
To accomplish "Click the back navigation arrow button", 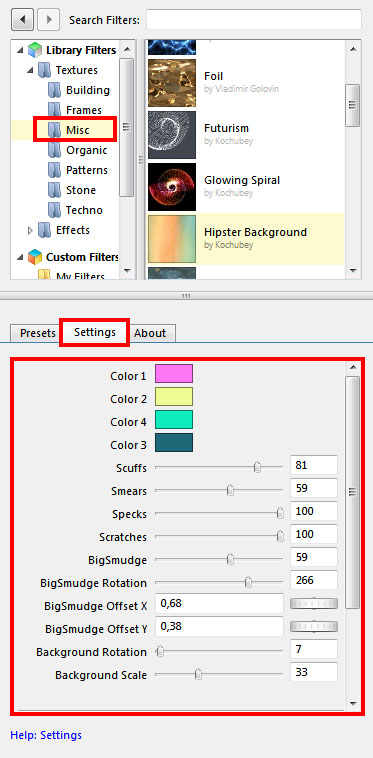I will point(22,20).
